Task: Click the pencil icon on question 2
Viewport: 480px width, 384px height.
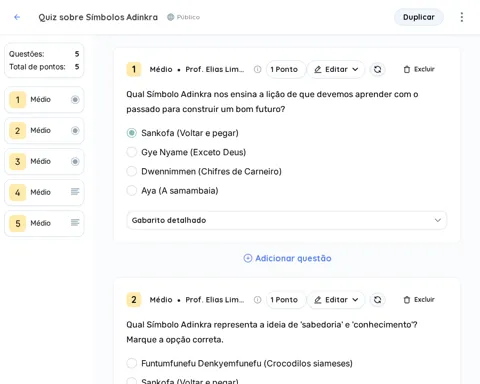Action: [318, 300]
